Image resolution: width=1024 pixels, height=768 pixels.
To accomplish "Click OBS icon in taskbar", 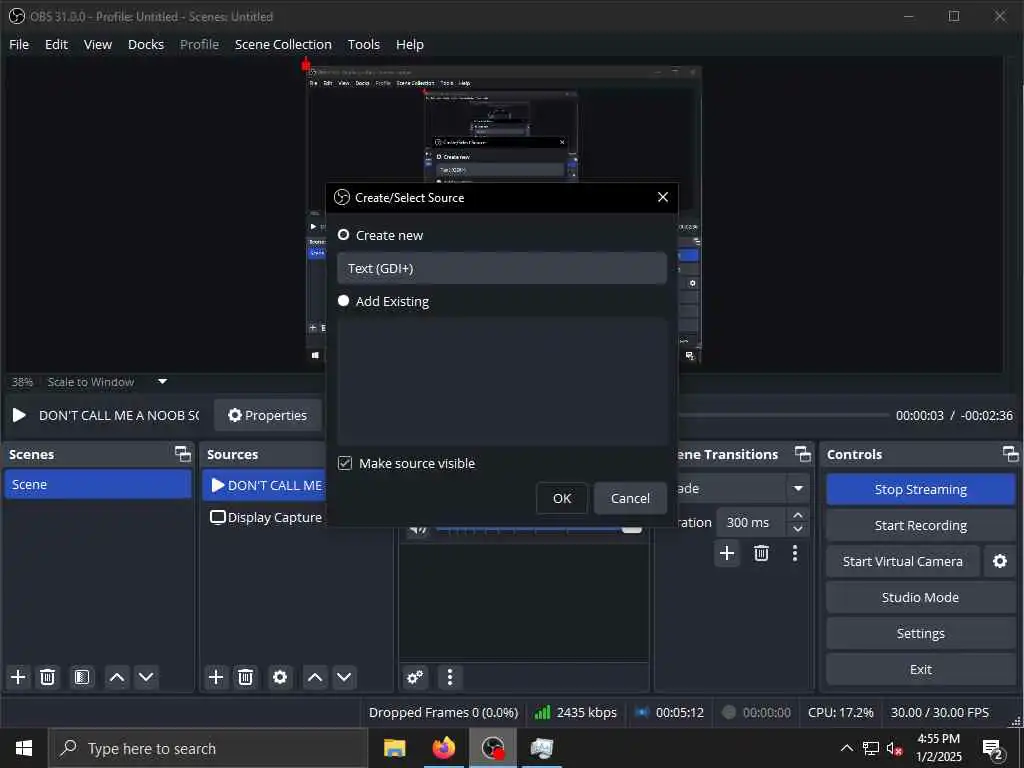I will [493, 748].
